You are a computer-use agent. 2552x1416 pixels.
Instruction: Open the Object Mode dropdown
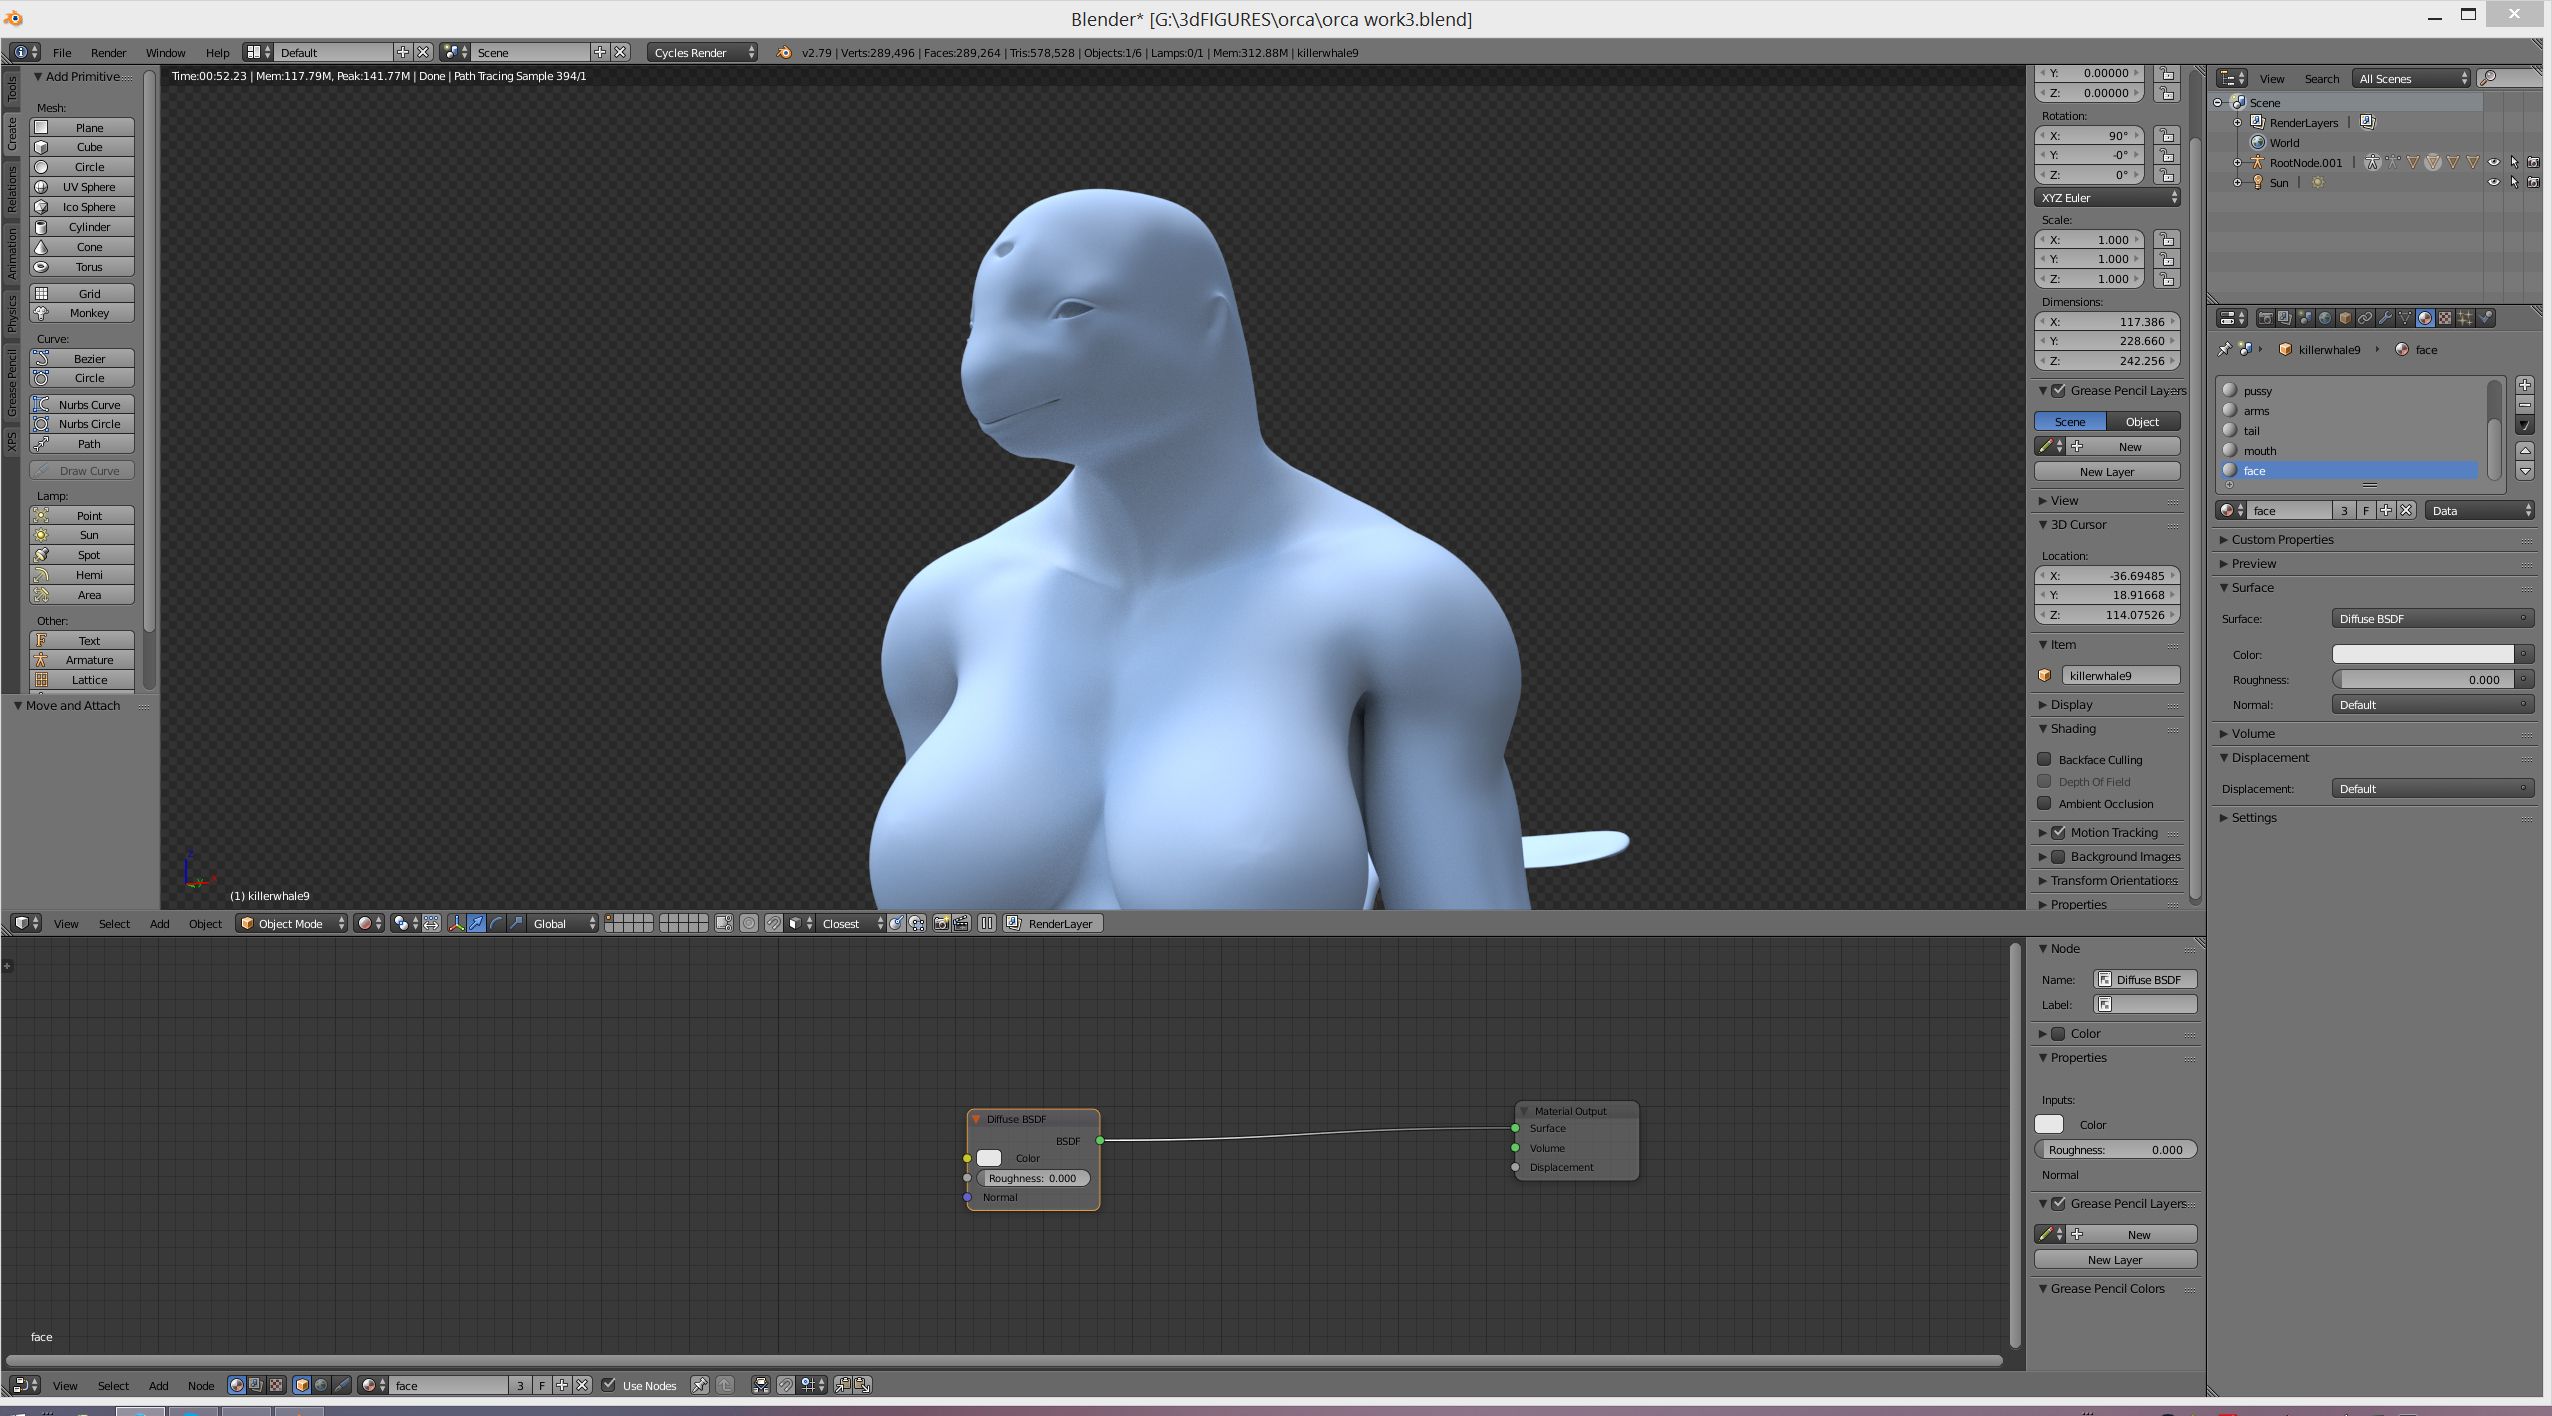click(x=292, y=923)
